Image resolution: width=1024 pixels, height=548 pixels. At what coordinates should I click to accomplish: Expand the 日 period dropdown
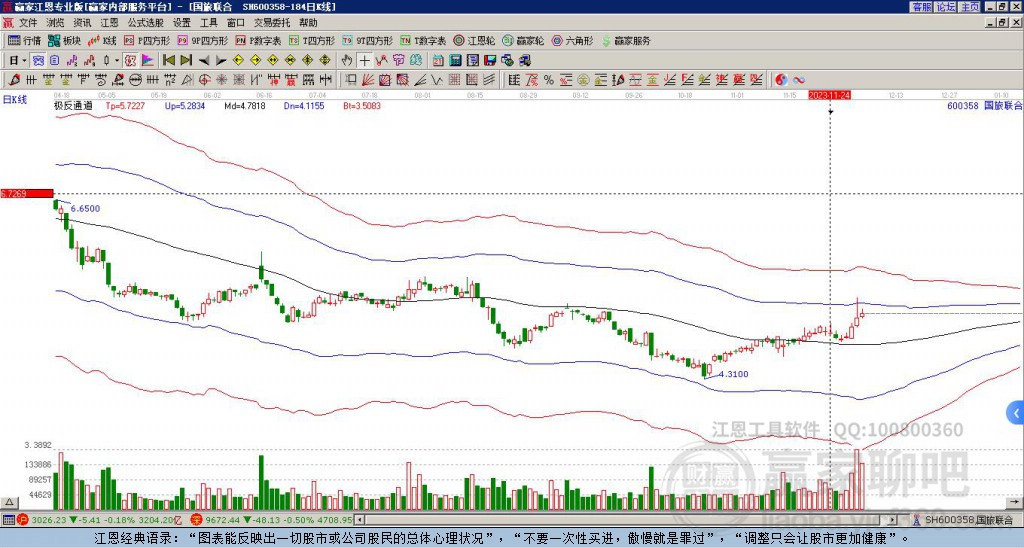tap(24, 61)
